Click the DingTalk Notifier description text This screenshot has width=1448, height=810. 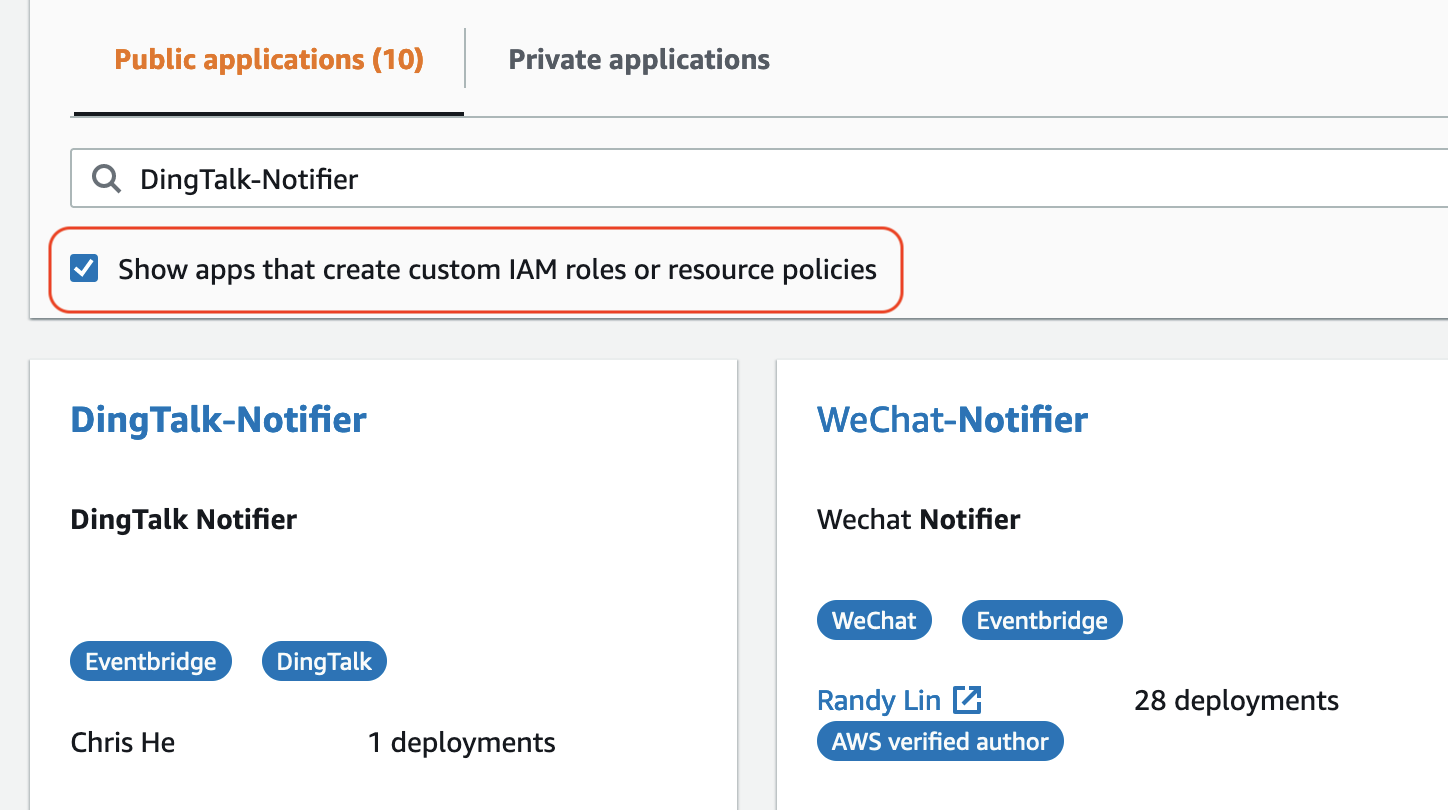[x=184, y=519]
